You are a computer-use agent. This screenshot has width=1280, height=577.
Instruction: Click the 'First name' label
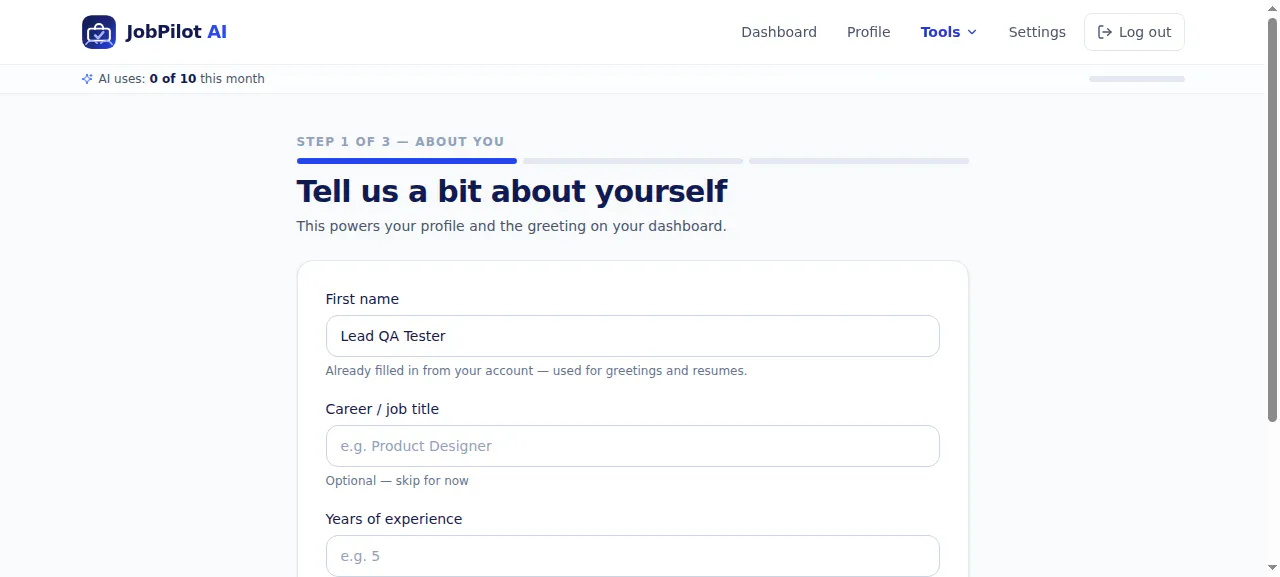tap(362, 299)
